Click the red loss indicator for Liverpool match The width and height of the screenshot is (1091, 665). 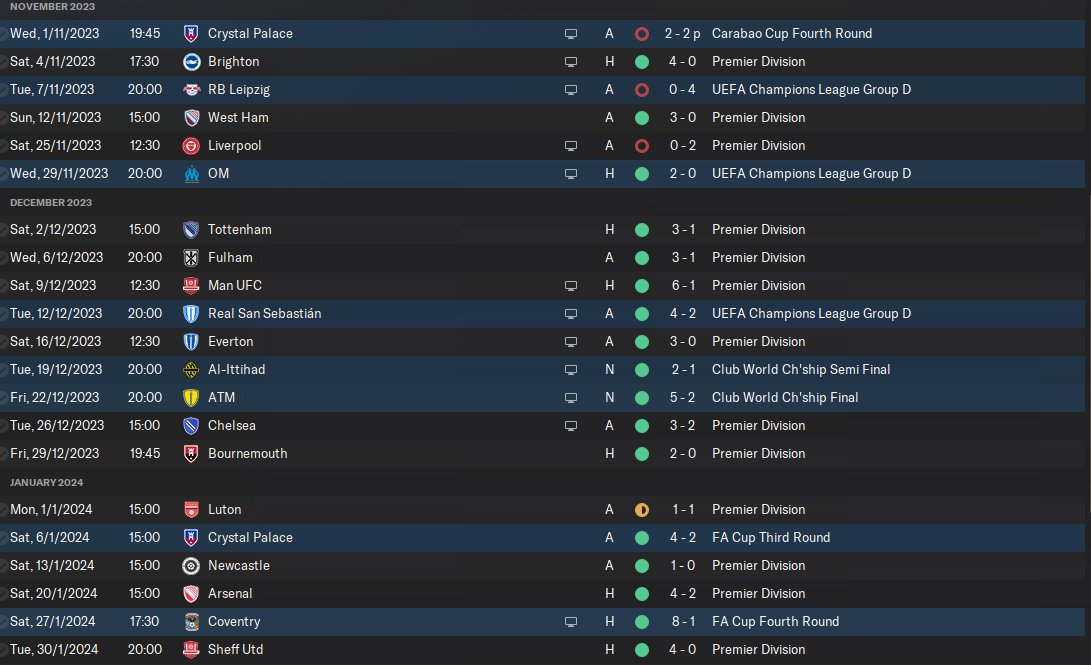click(x=641, y=145)
